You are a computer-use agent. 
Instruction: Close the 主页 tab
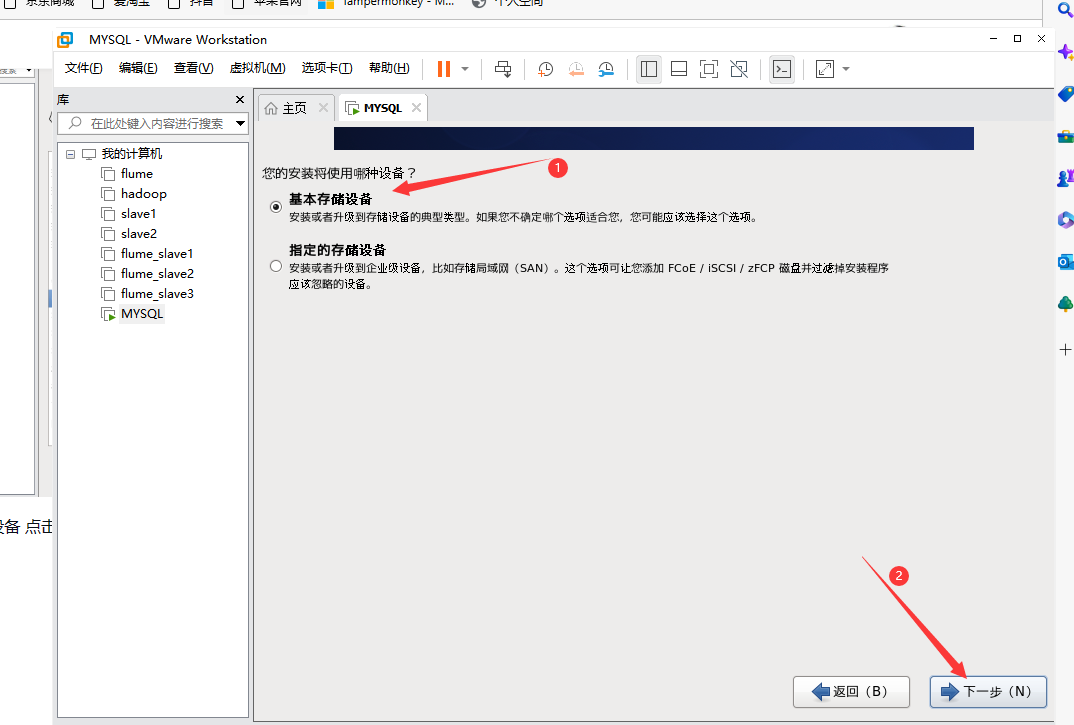pyautogui.click(x=323, y=108)
